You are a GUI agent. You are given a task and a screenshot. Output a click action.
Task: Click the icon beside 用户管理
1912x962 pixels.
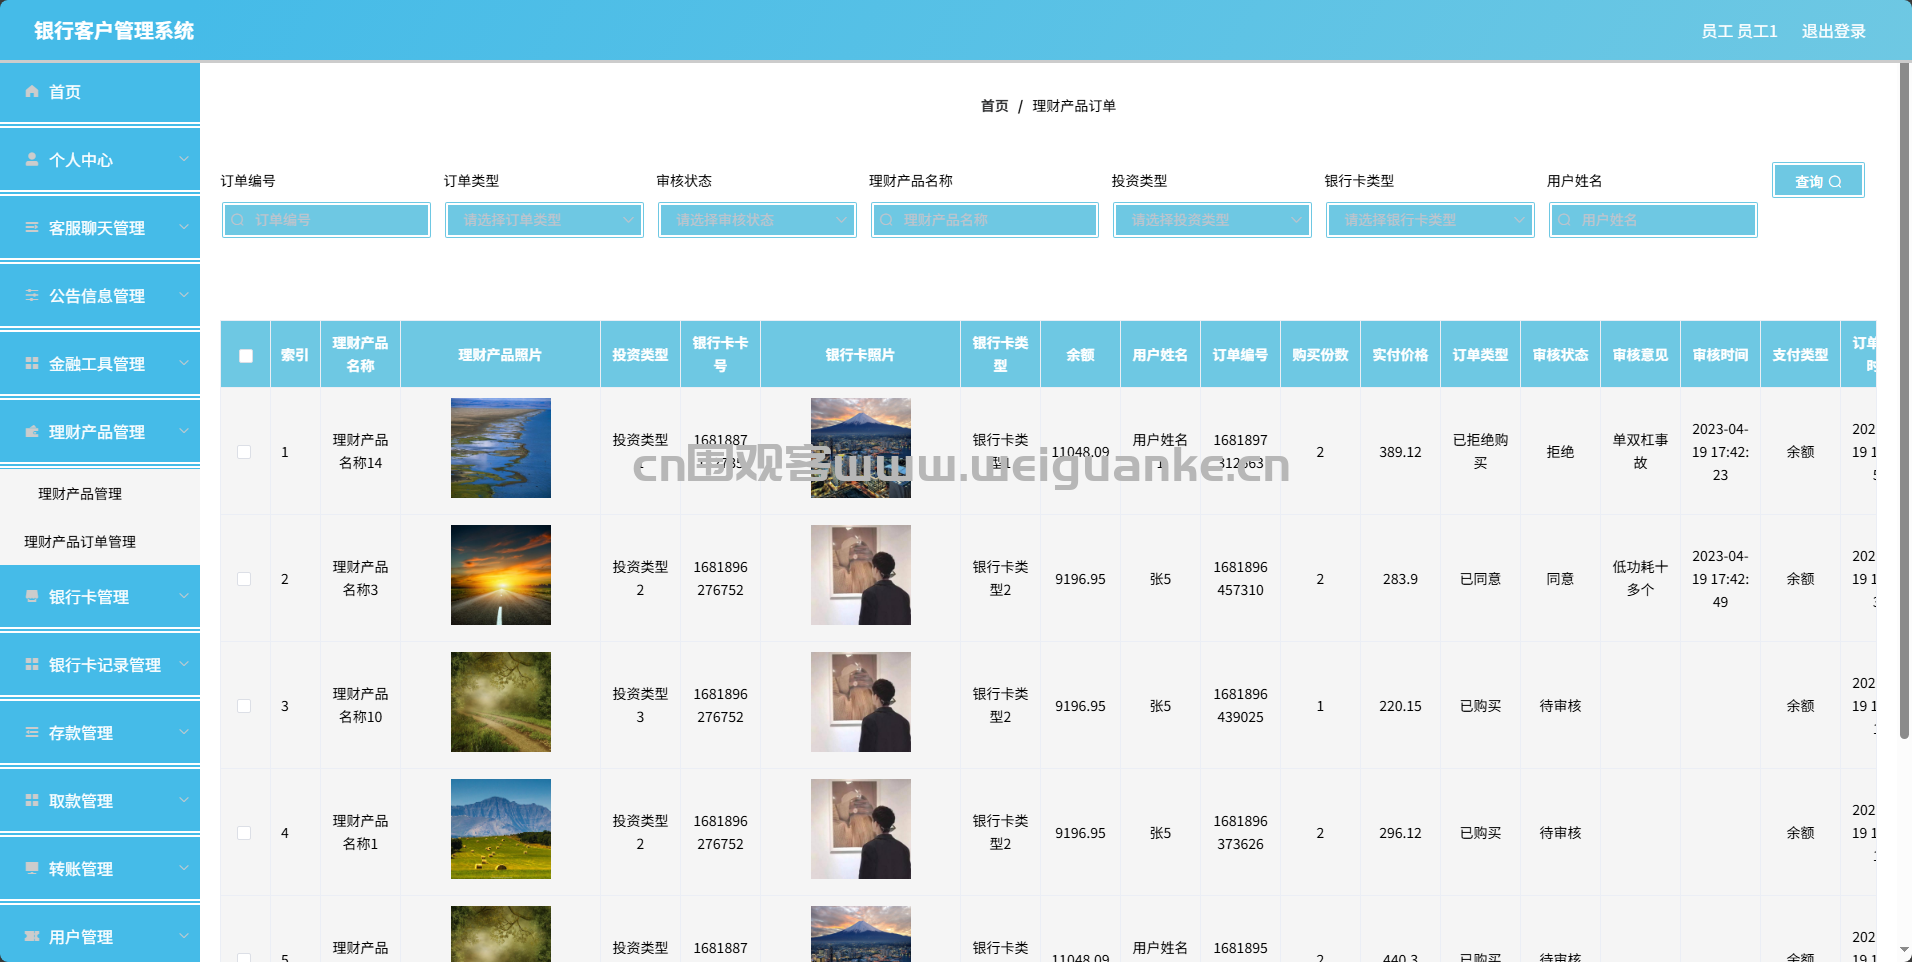click(32, 936)
